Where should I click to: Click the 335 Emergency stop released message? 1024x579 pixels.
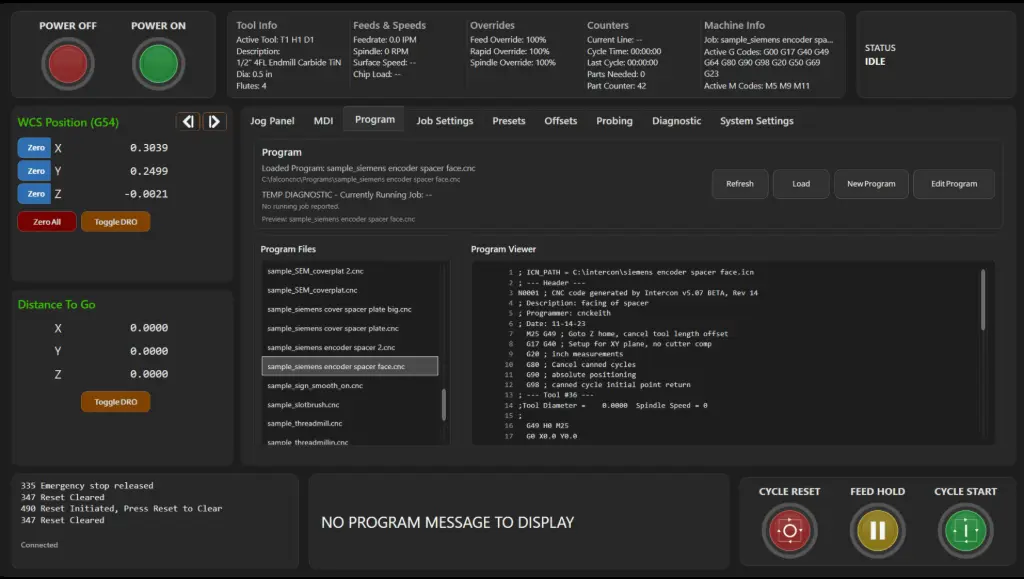87,486
